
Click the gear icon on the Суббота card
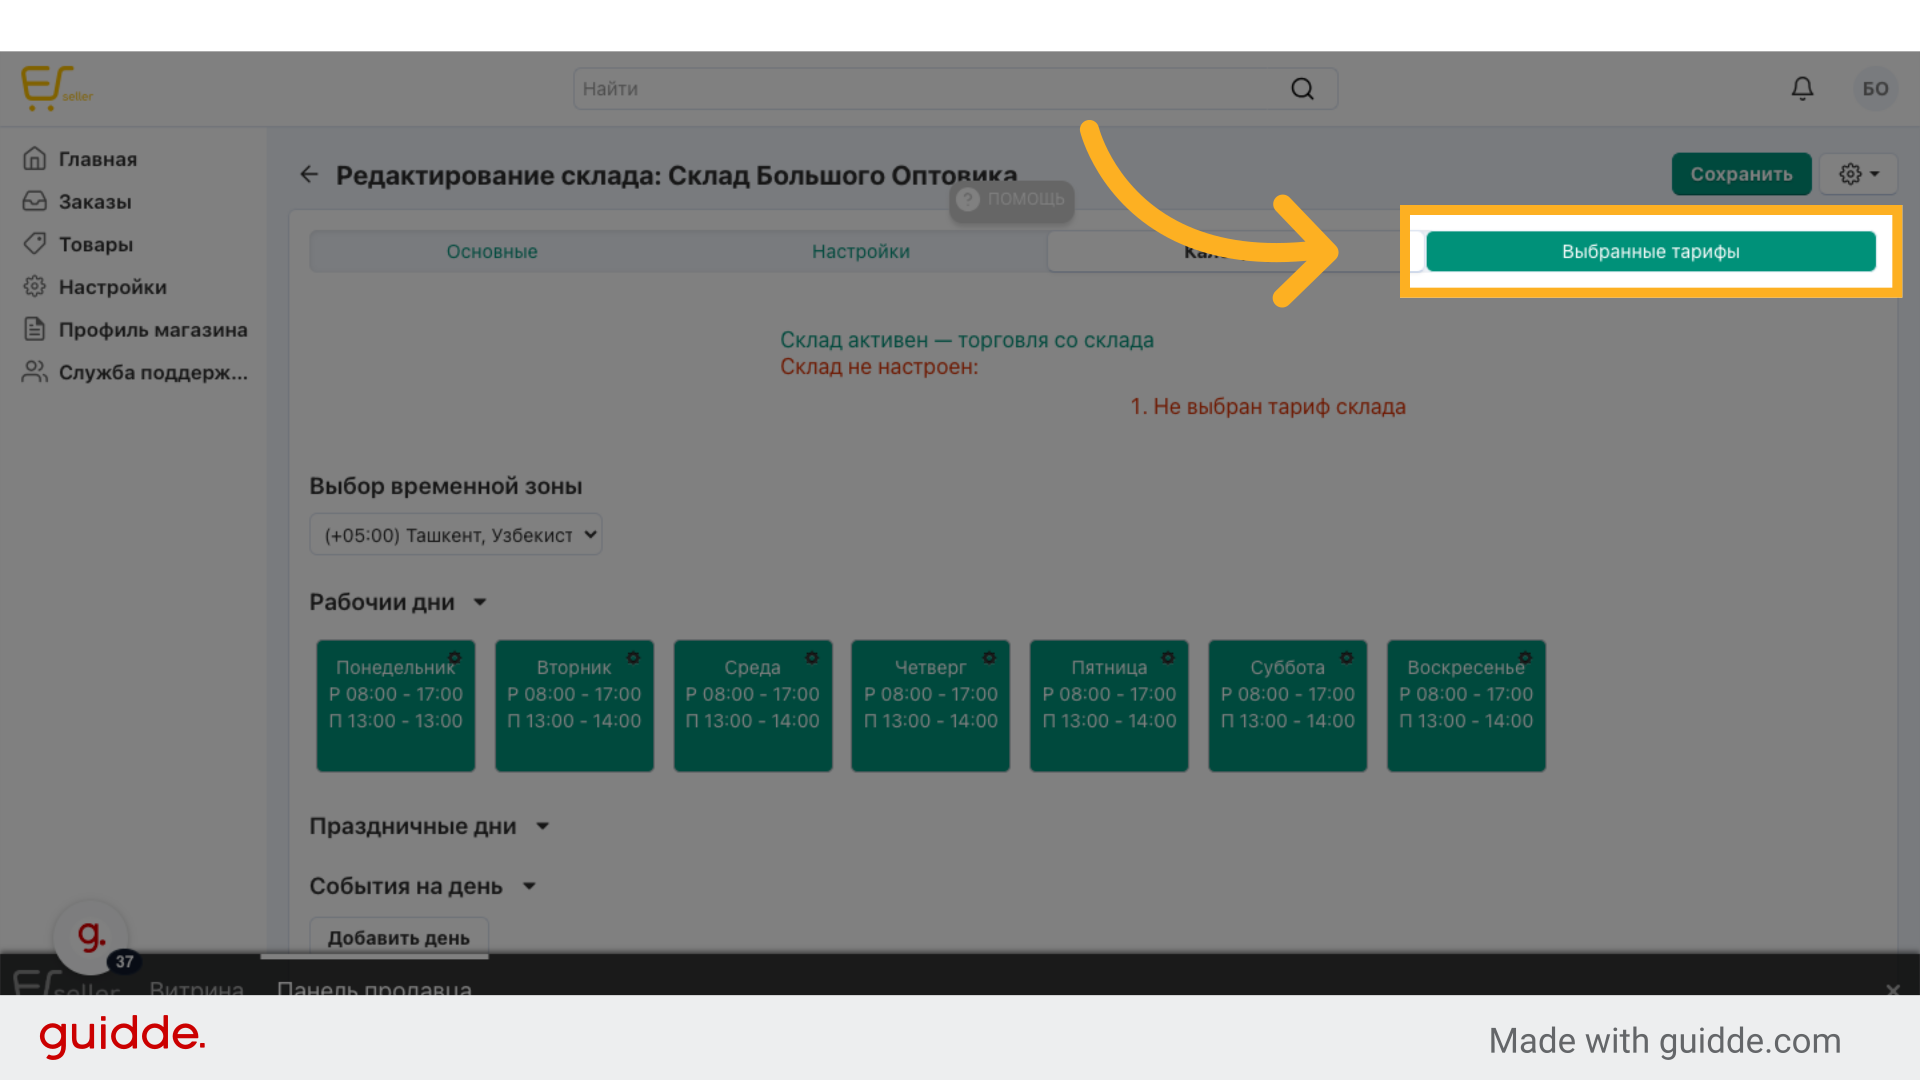pos(1347,658)
